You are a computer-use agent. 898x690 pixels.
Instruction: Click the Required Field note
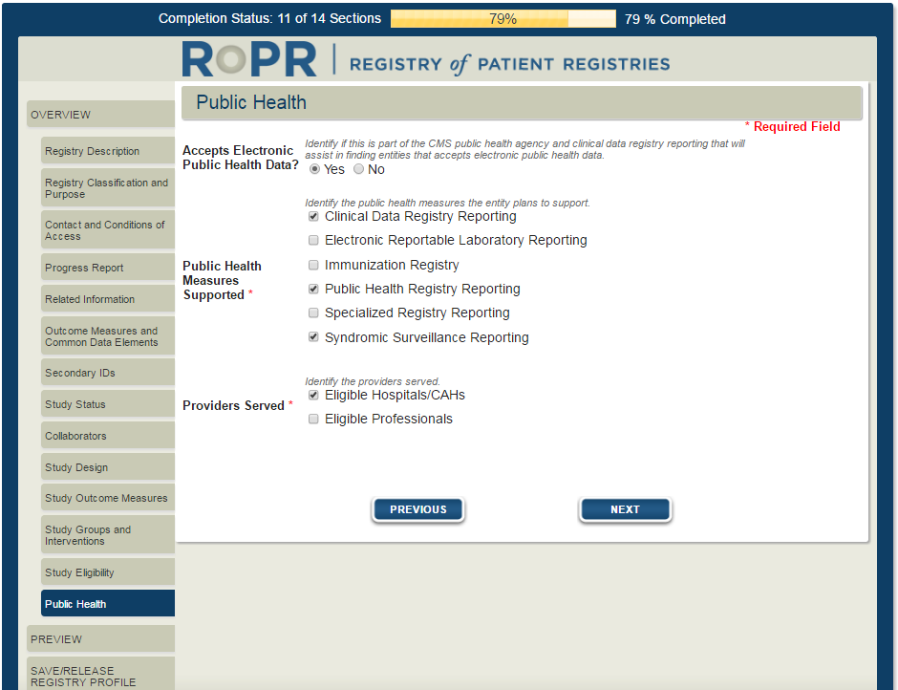(793, 127)
